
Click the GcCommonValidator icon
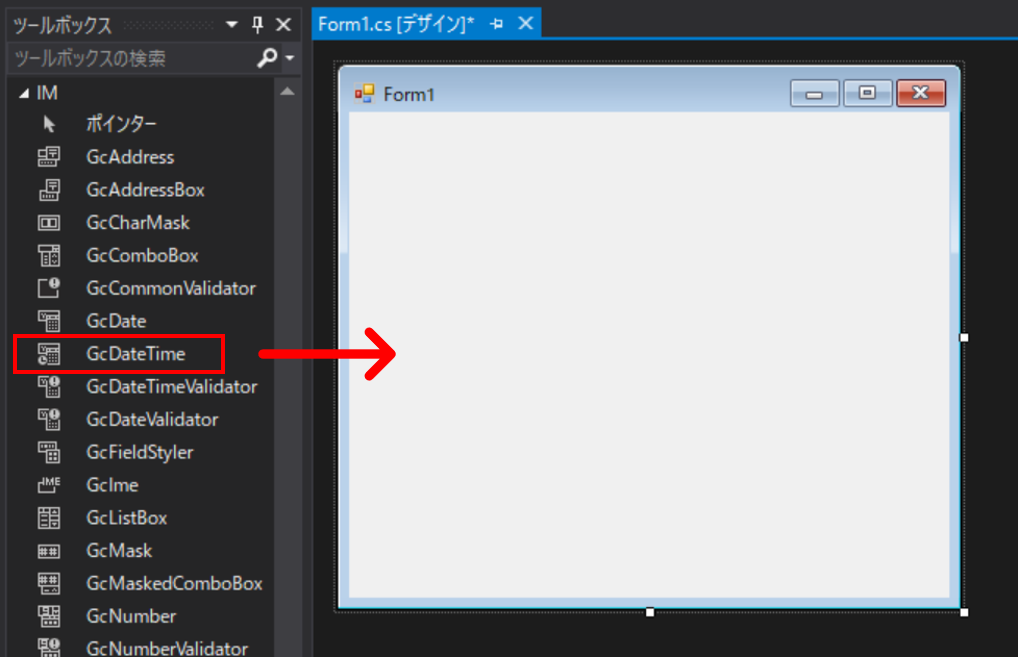[49, 288]
